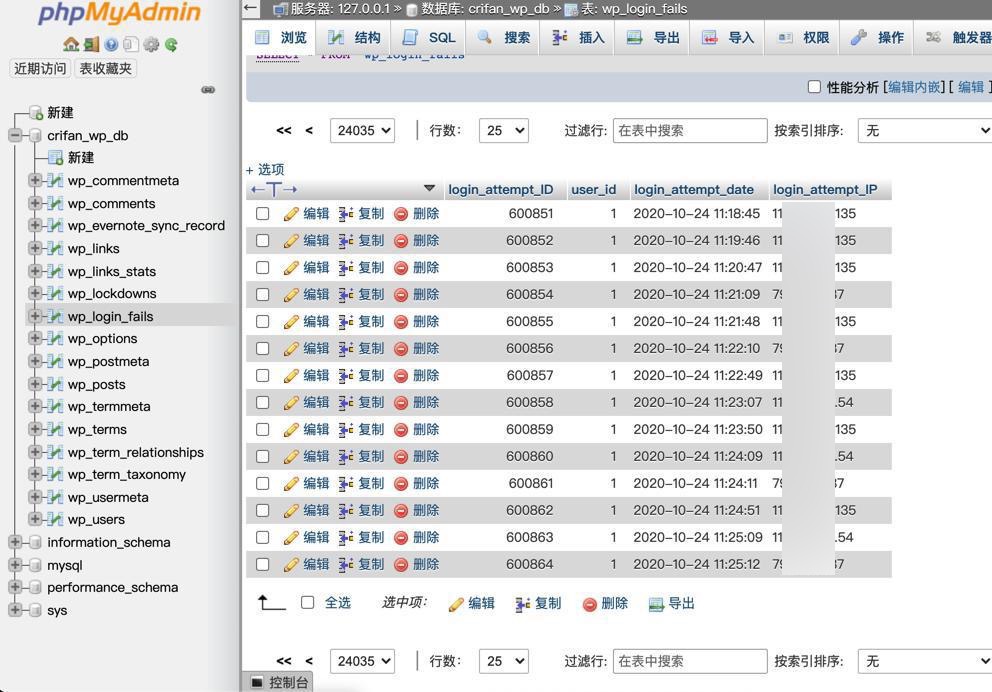Tick the 全选 select-all checkbox
The height and width of the screenshot is (692, 992).
[307, 602]
